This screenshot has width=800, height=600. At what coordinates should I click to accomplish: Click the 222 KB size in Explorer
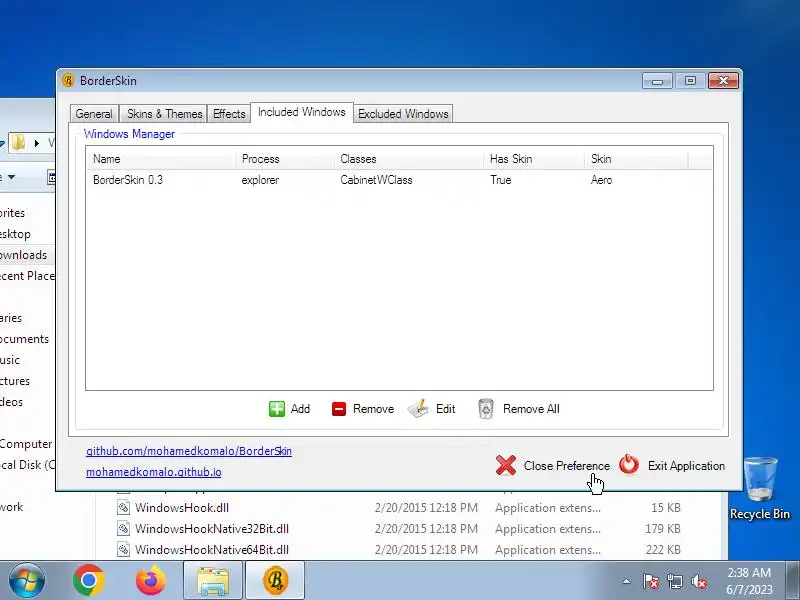[662, 549]
